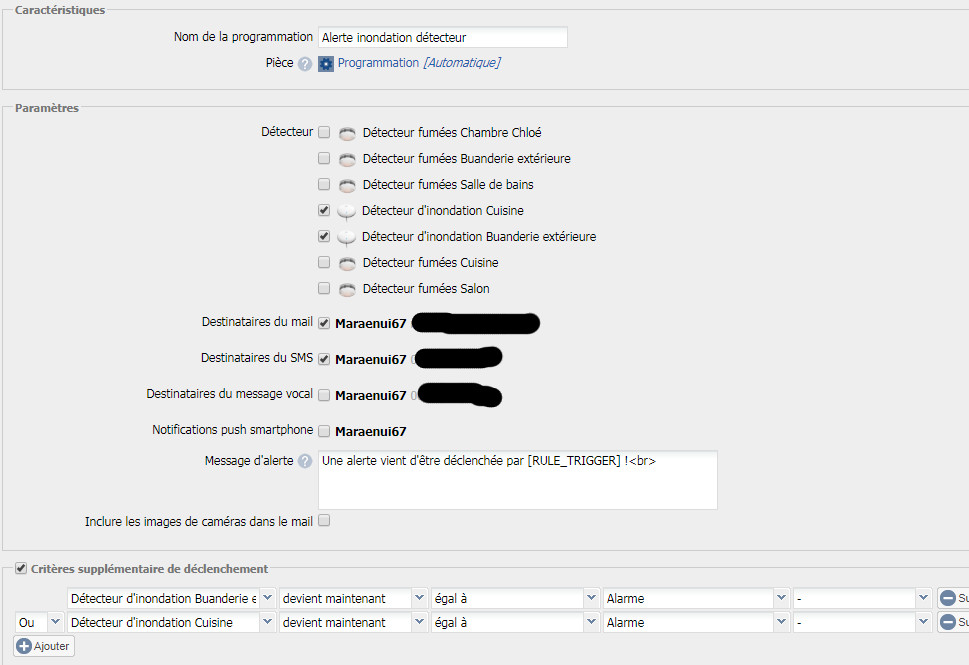Uncheck Détecteur d'inondation Buanderie extérieure
Viewport: 969px width, 665px height.
324,236
